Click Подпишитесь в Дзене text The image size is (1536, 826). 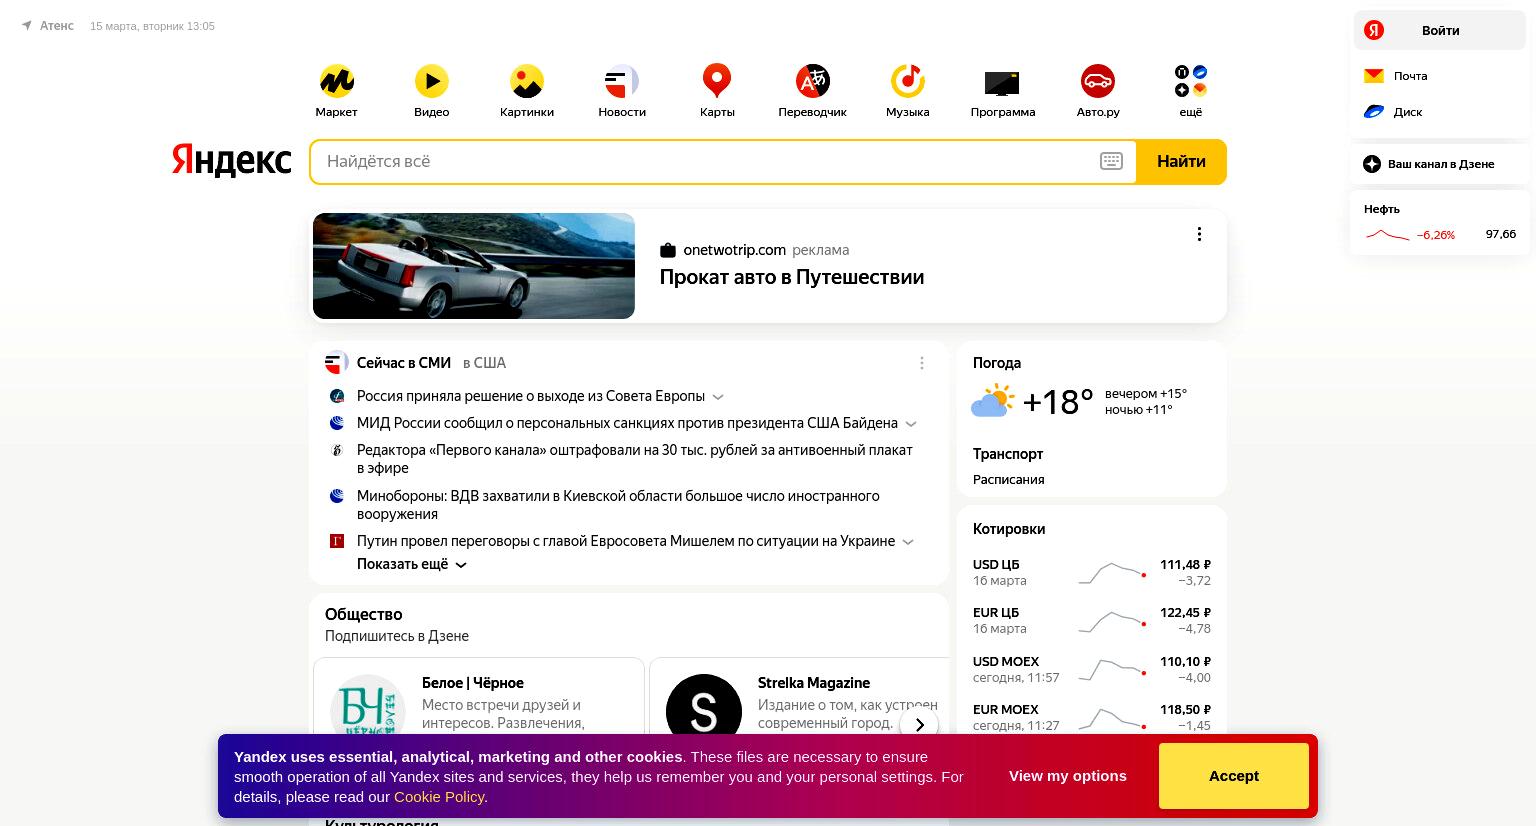tap(397, 636)
